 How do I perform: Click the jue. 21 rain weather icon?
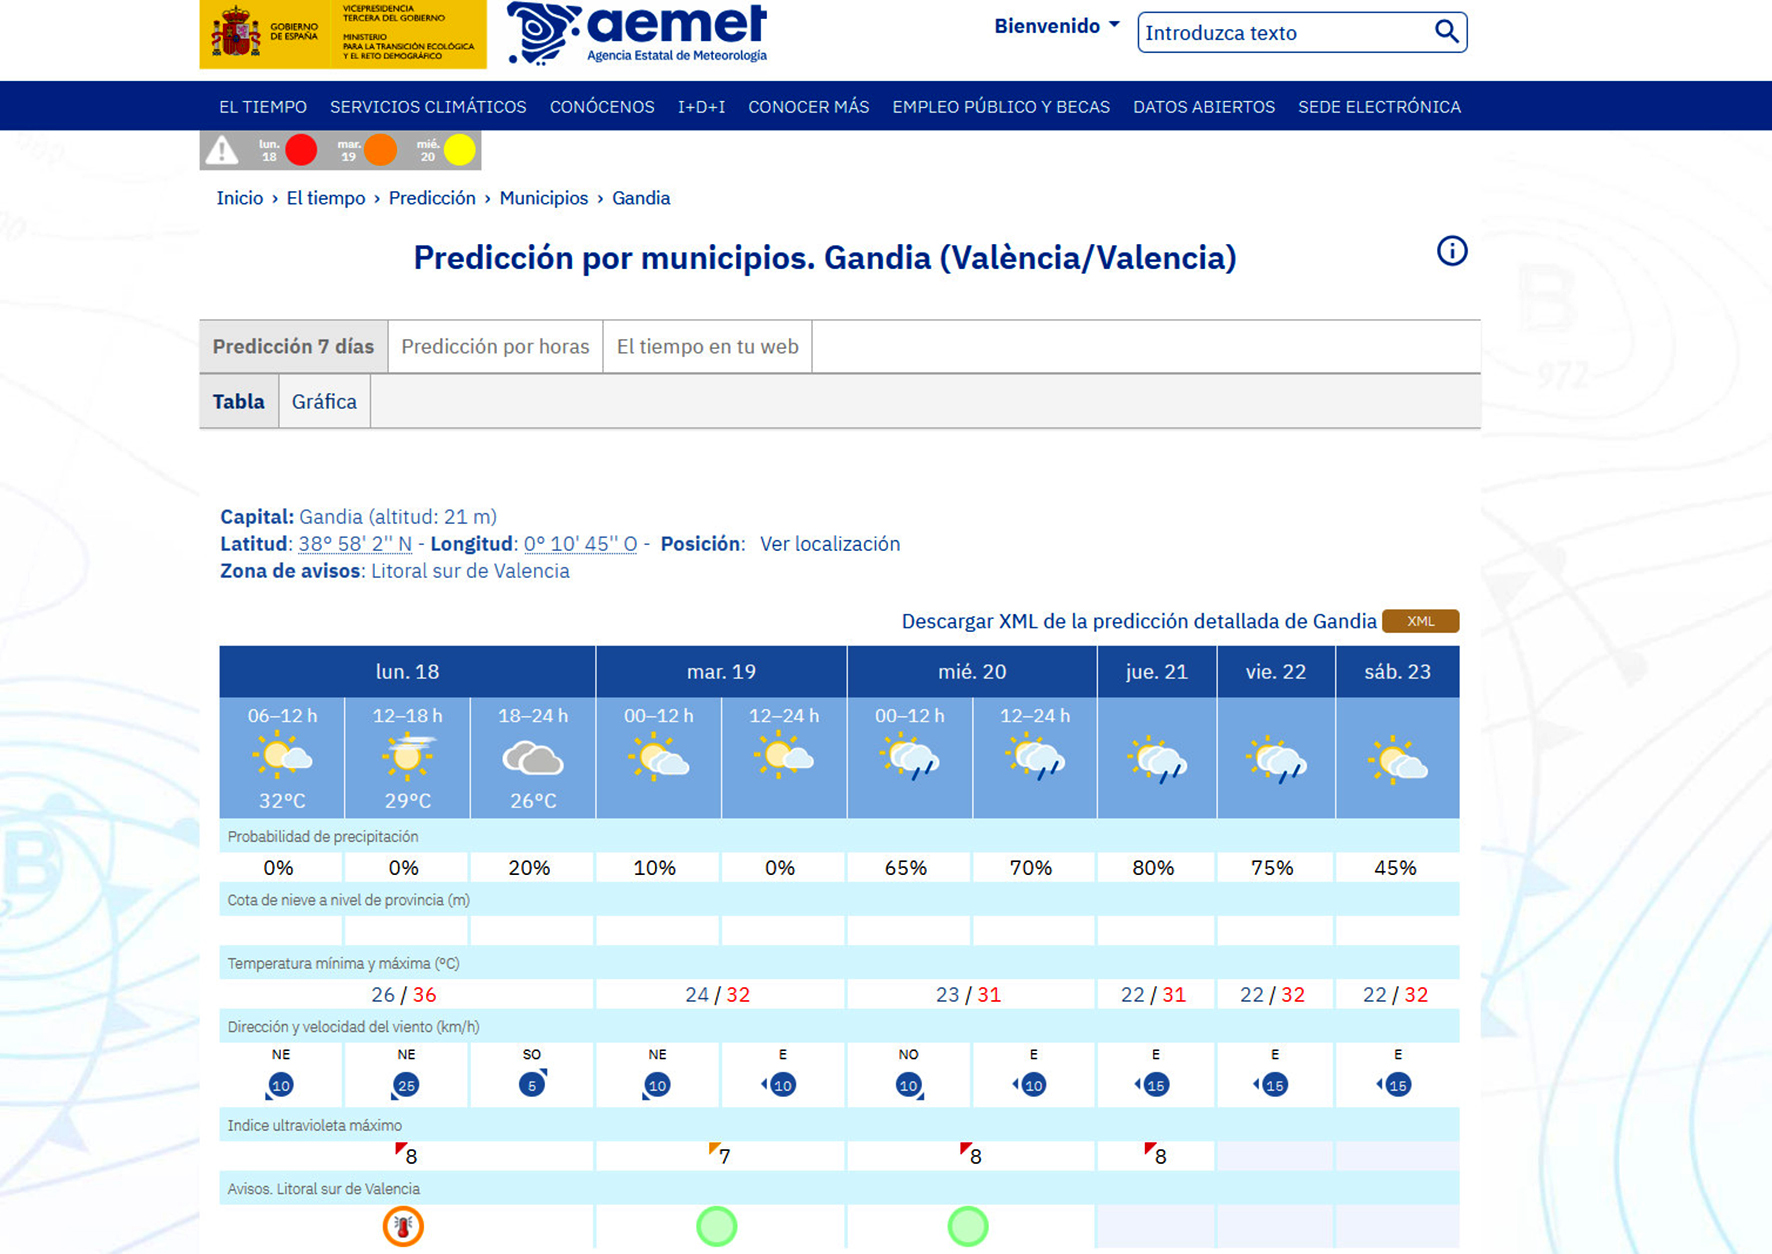point(1157,760)
